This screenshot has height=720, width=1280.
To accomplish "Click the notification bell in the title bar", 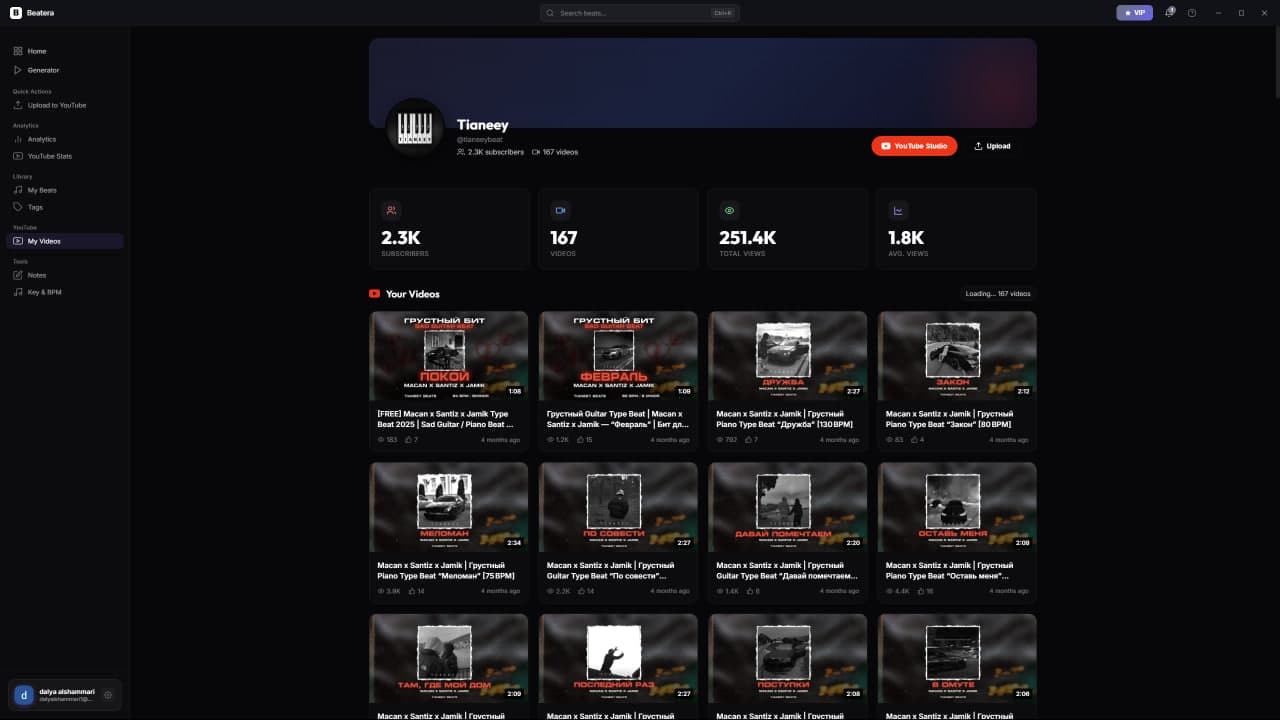I will tap(1168, 13).
